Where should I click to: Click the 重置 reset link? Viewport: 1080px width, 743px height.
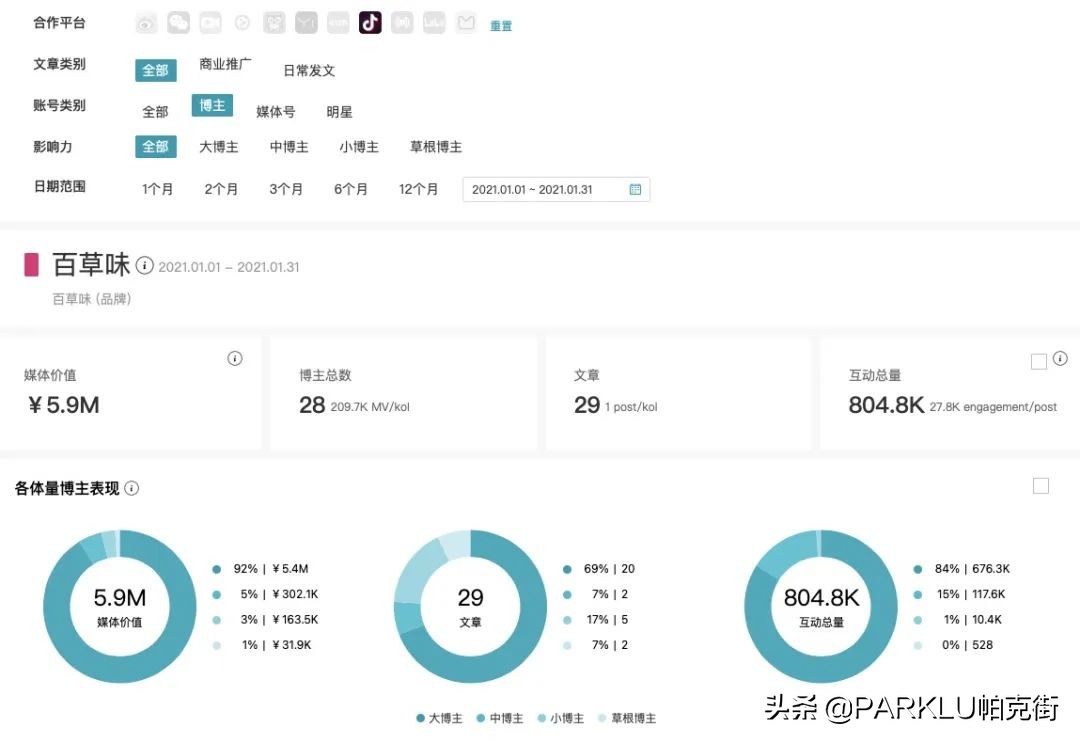click(x=500, y=26)
